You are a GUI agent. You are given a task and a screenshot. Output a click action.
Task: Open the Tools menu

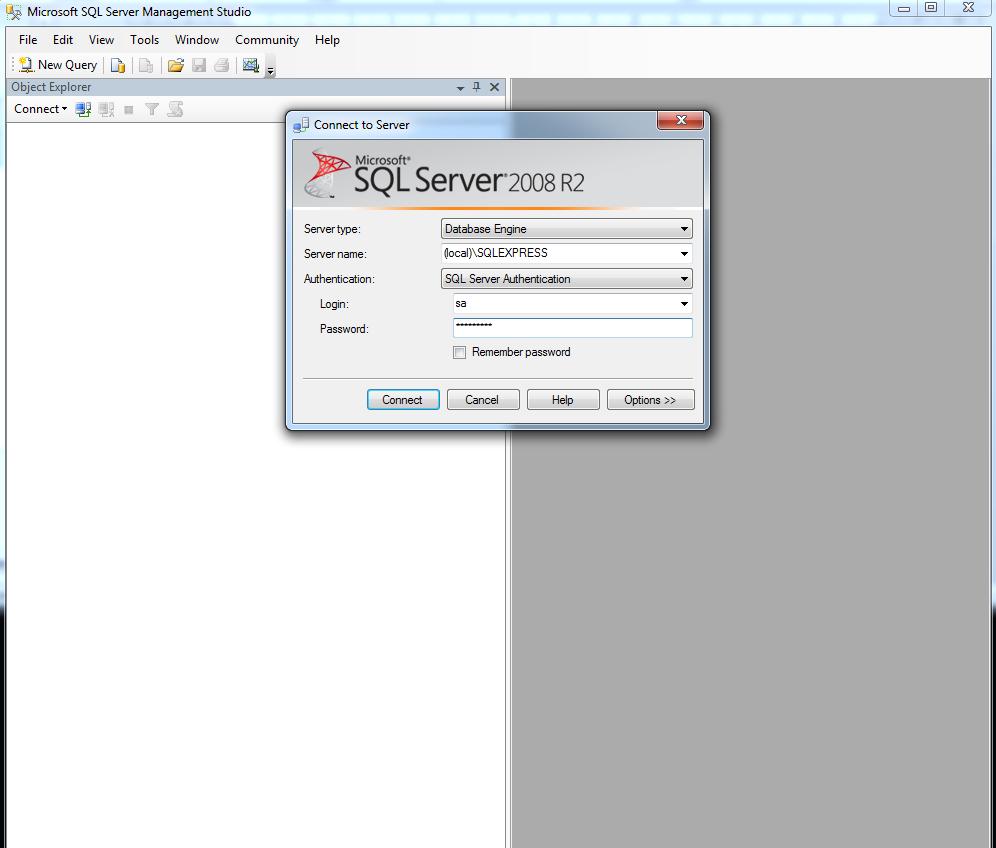point(145,40)
